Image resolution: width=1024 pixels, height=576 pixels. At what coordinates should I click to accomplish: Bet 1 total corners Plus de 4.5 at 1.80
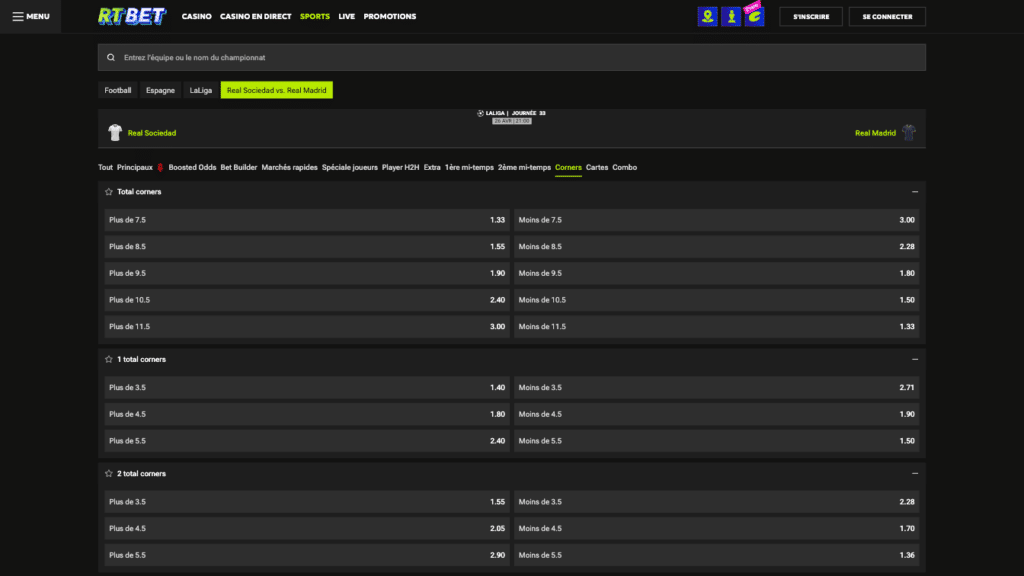[307, 415]
